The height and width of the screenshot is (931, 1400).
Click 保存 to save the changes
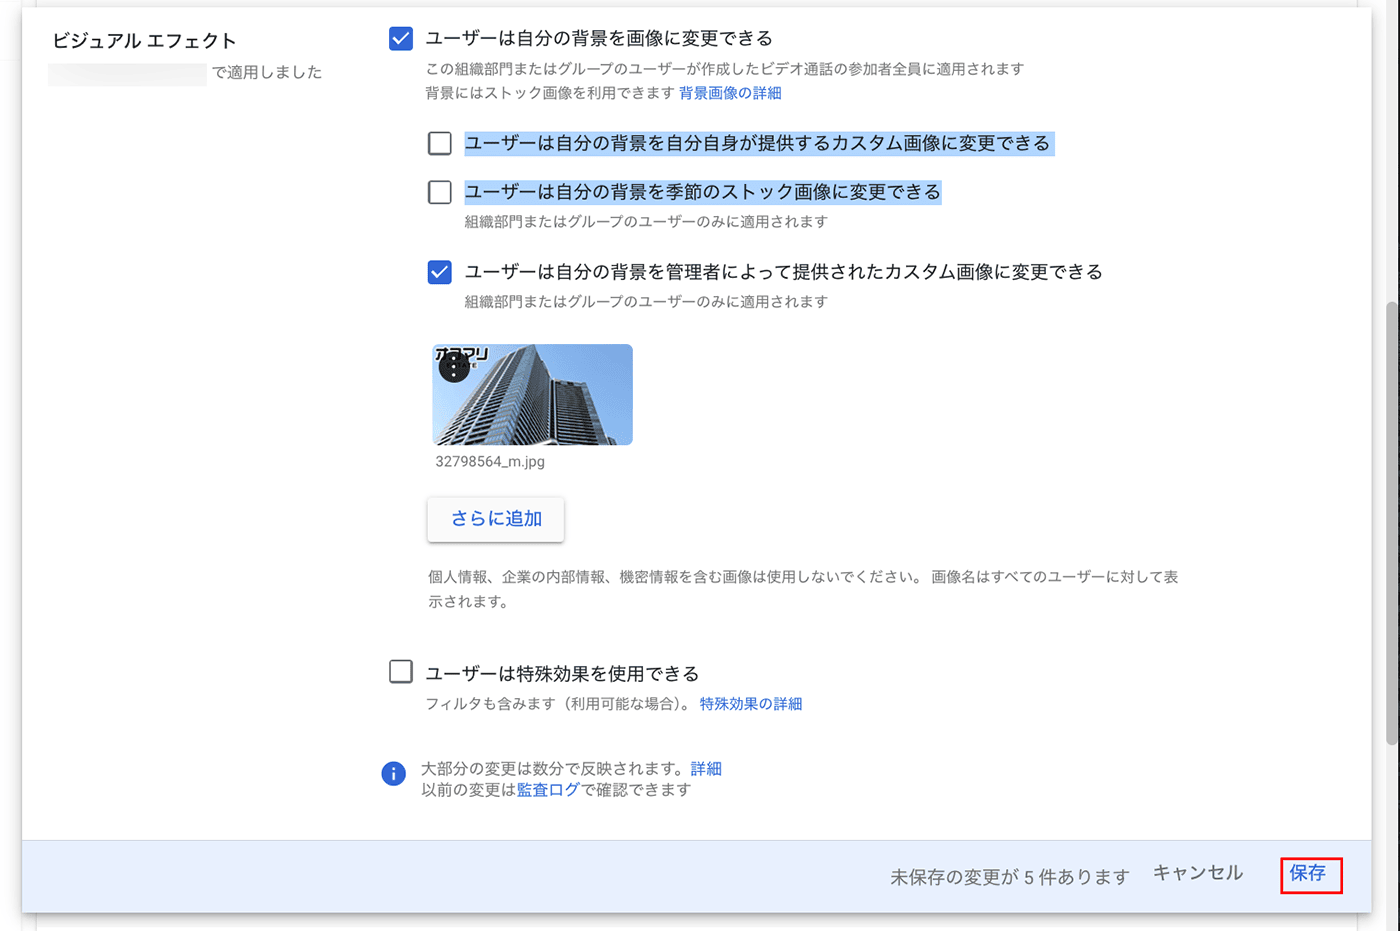coord(1308,873)
